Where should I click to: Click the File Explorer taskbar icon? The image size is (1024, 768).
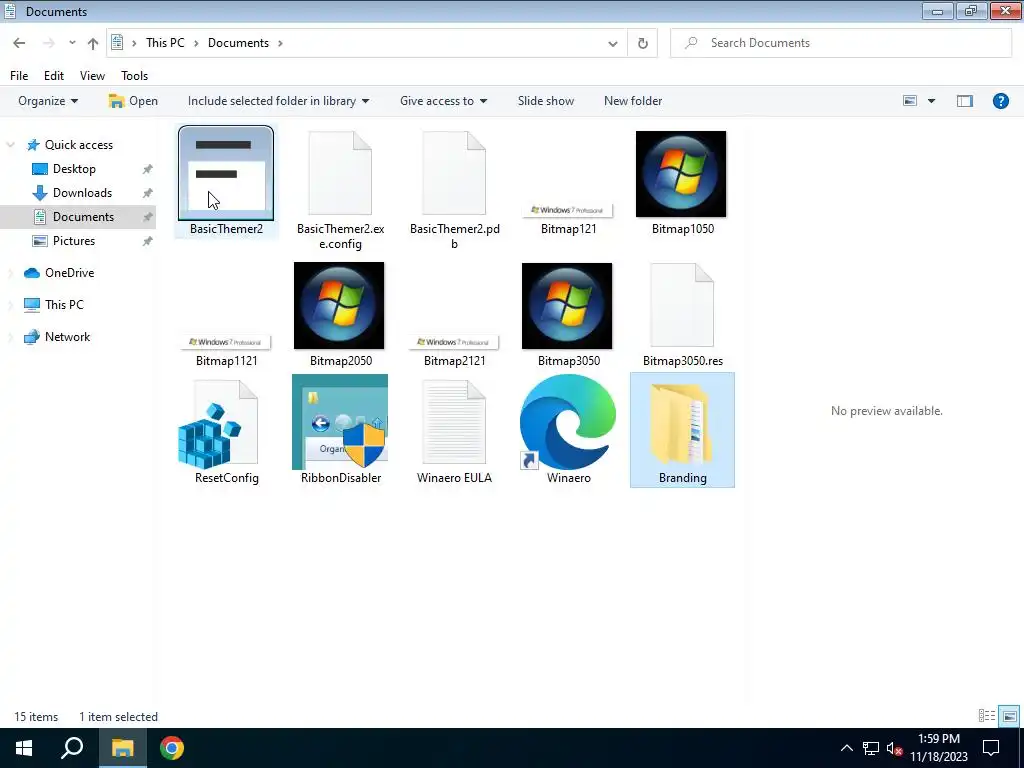(122, 748)
